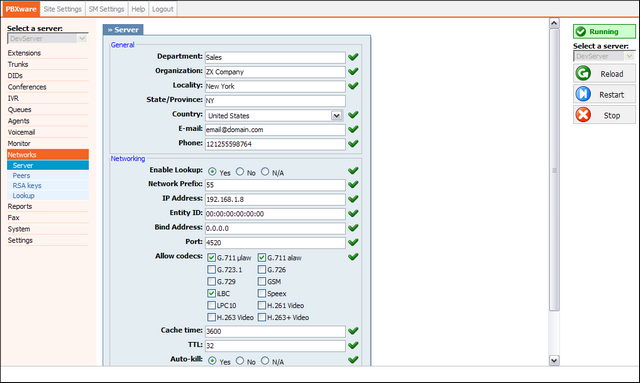Viewport: 640px width, 383px height.
Task: Click the green Running status checkmark icon
Action: (581, 31)
